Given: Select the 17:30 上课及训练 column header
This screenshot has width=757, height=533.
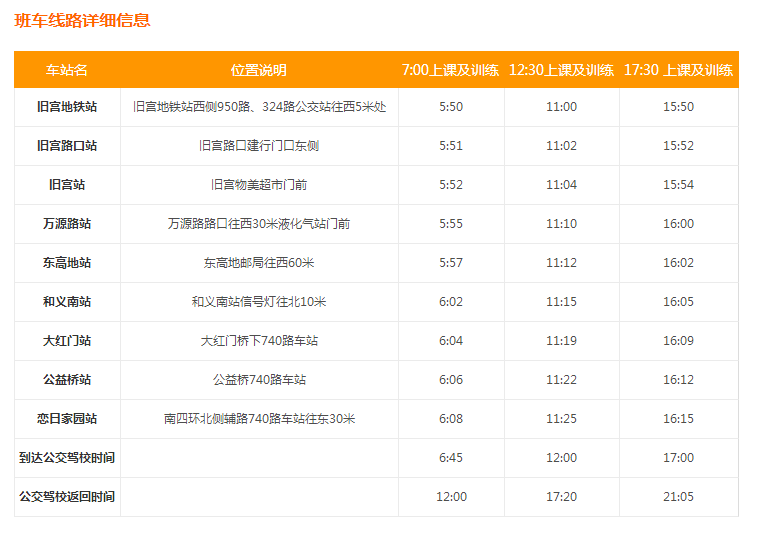Looking at the screenshot, I should (x=678, y=70).
